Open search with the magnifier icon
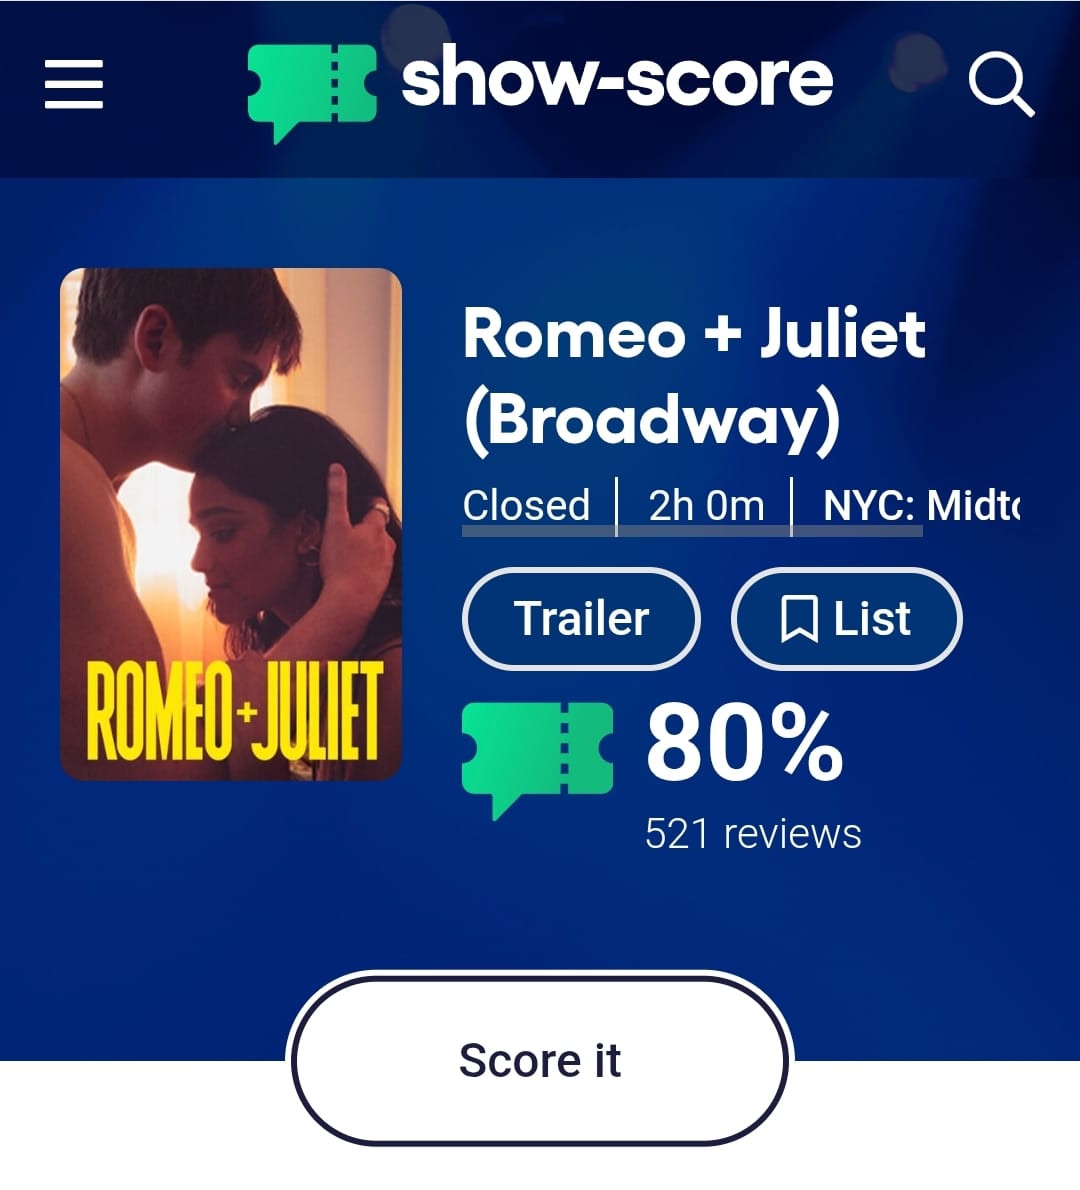Viewport: 1080px width, 1190px height. pos(1001,84)
